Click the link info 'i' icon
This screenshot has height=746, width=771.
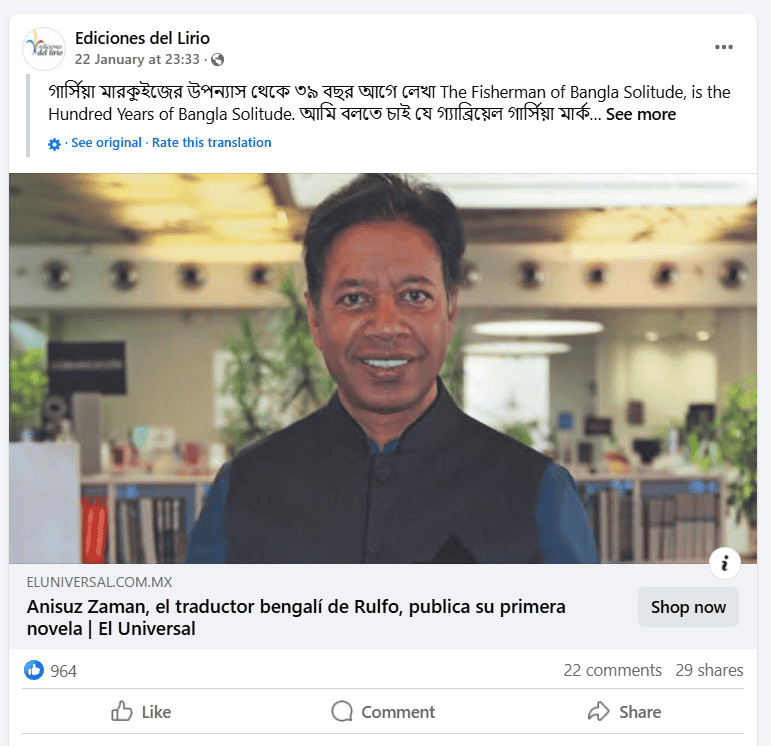(x=725, y=563)
